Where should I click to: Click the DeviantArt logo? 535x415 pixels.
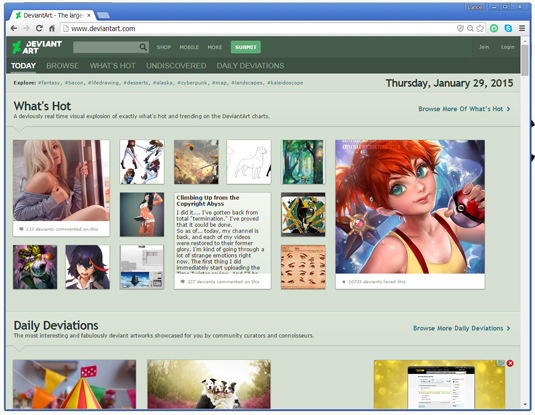click(x=37, y=47)
